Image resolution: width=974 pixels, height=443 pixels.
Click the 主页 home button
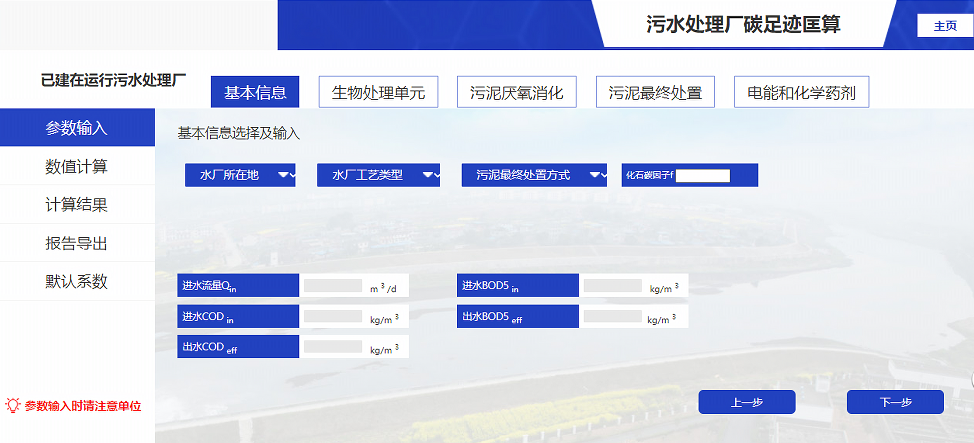pyautogui.click(x=945, y=26)
